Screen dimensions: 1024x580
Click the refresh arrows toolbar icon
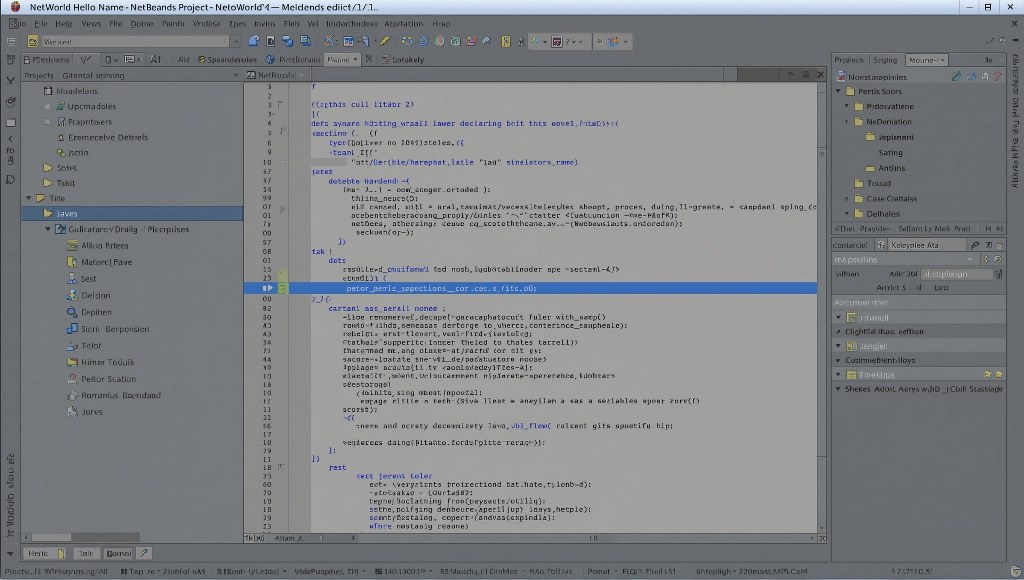[x=407, y=41]
